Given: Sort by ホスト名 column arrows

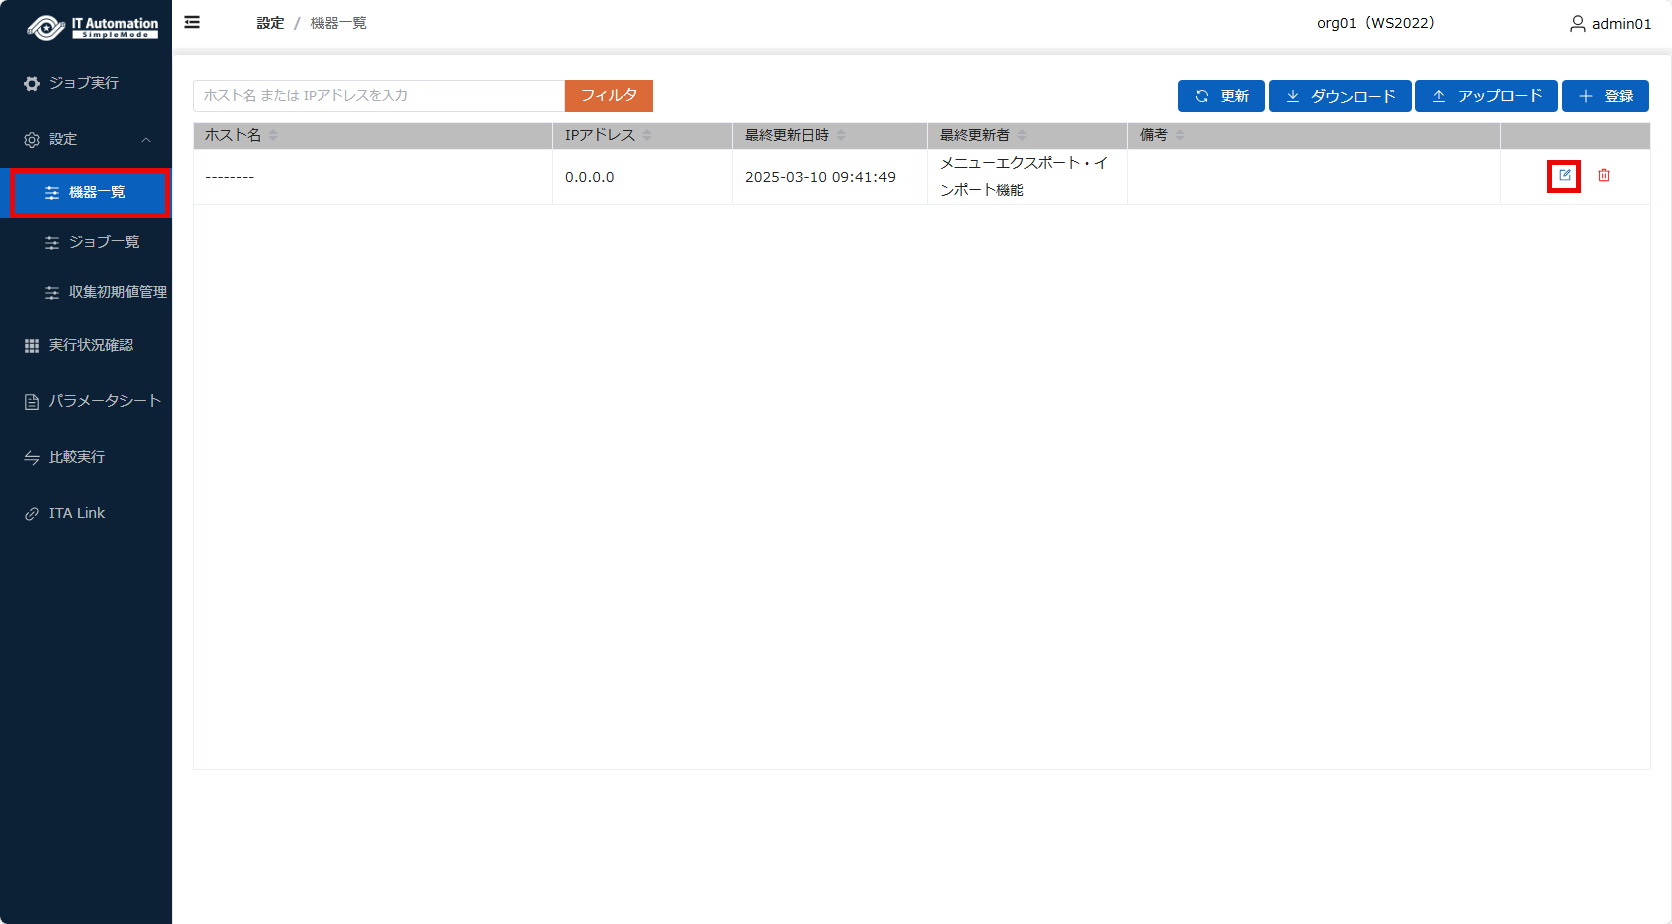Looking at the screenshot, I should click(273, 135).
